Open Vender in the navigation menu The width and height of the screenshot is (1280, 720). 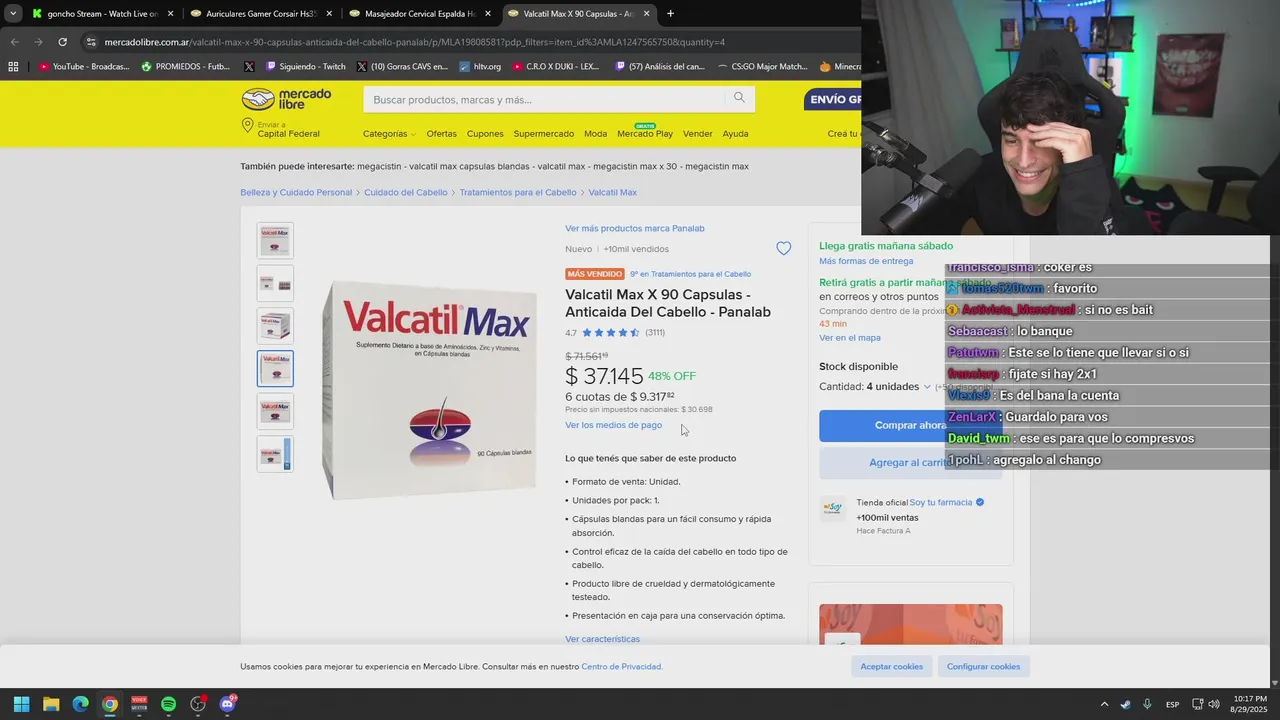coord(698,134)
